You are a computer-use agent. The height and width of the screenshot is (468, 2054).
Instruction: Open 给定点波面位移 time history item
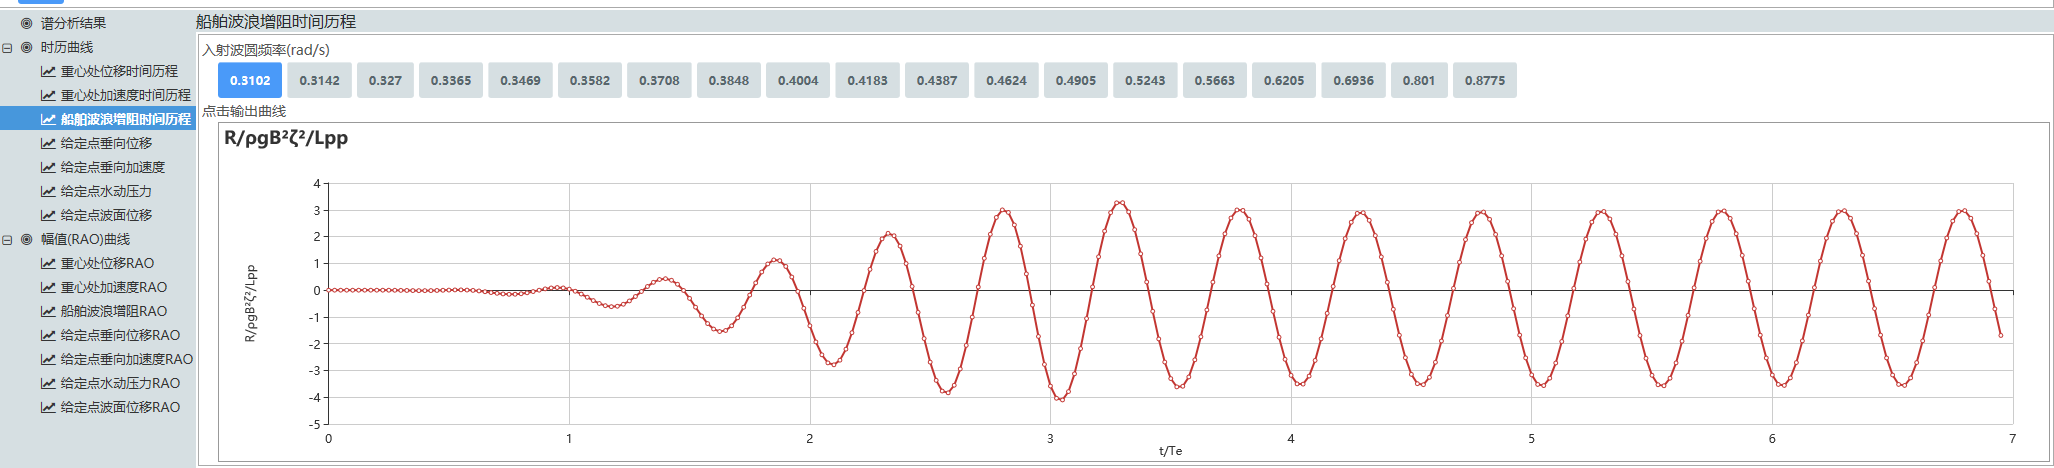coord(106,215)
